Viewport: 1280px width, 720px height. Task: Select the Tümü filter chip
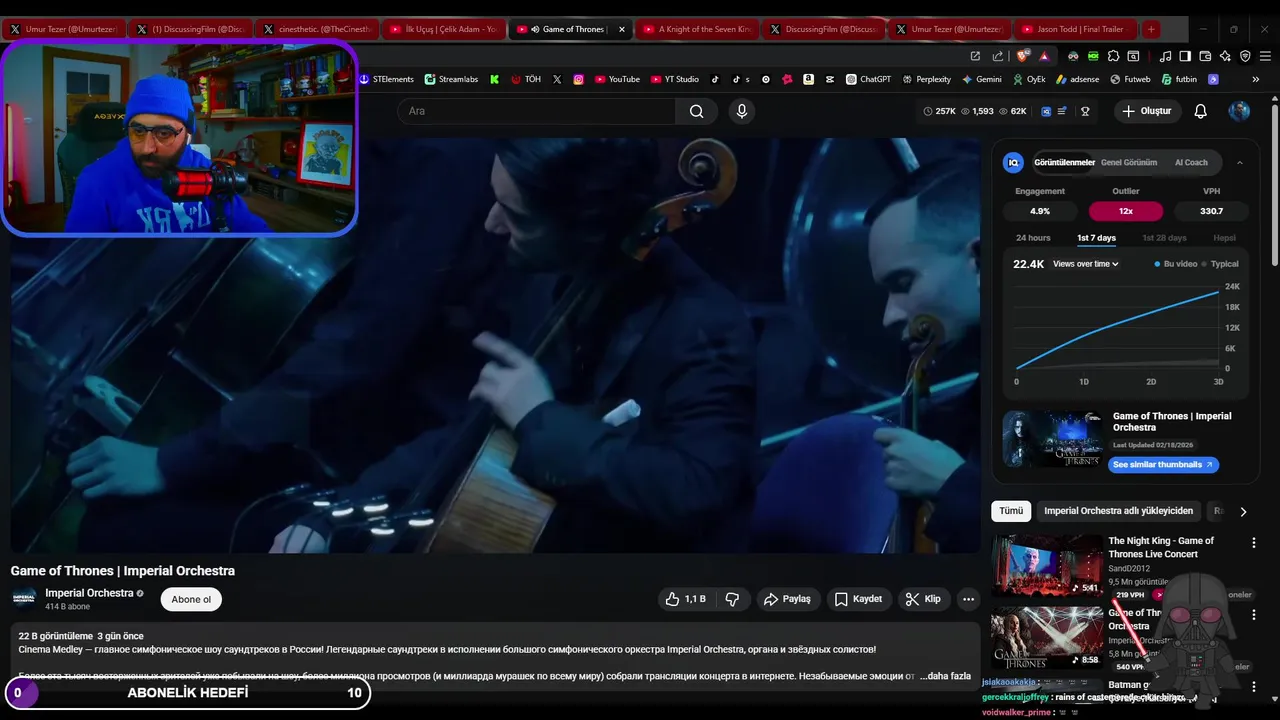pos(1011,511)
